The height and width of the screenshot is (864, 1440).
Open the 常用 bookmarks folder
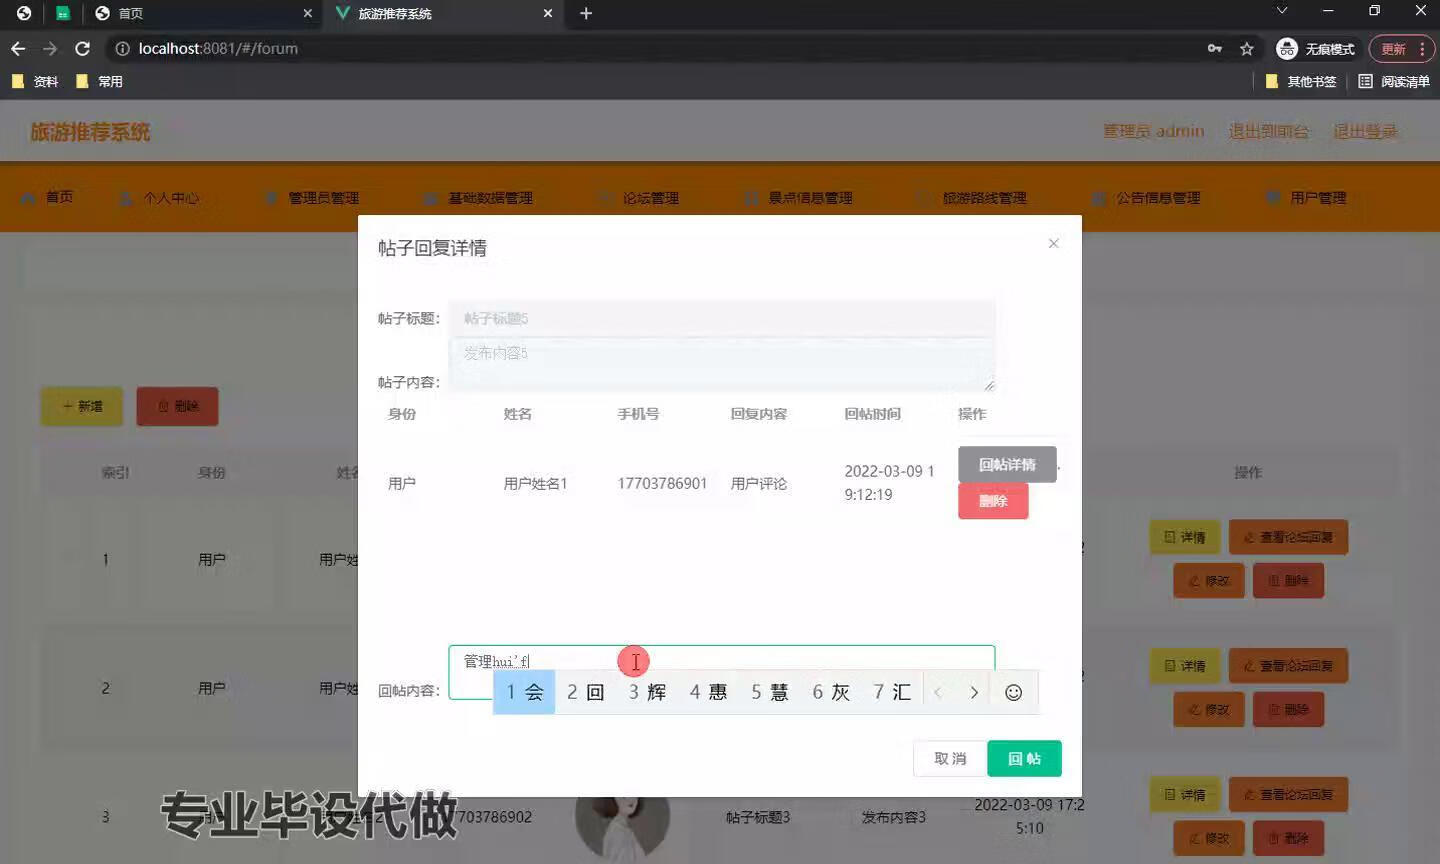pos(99,81)
